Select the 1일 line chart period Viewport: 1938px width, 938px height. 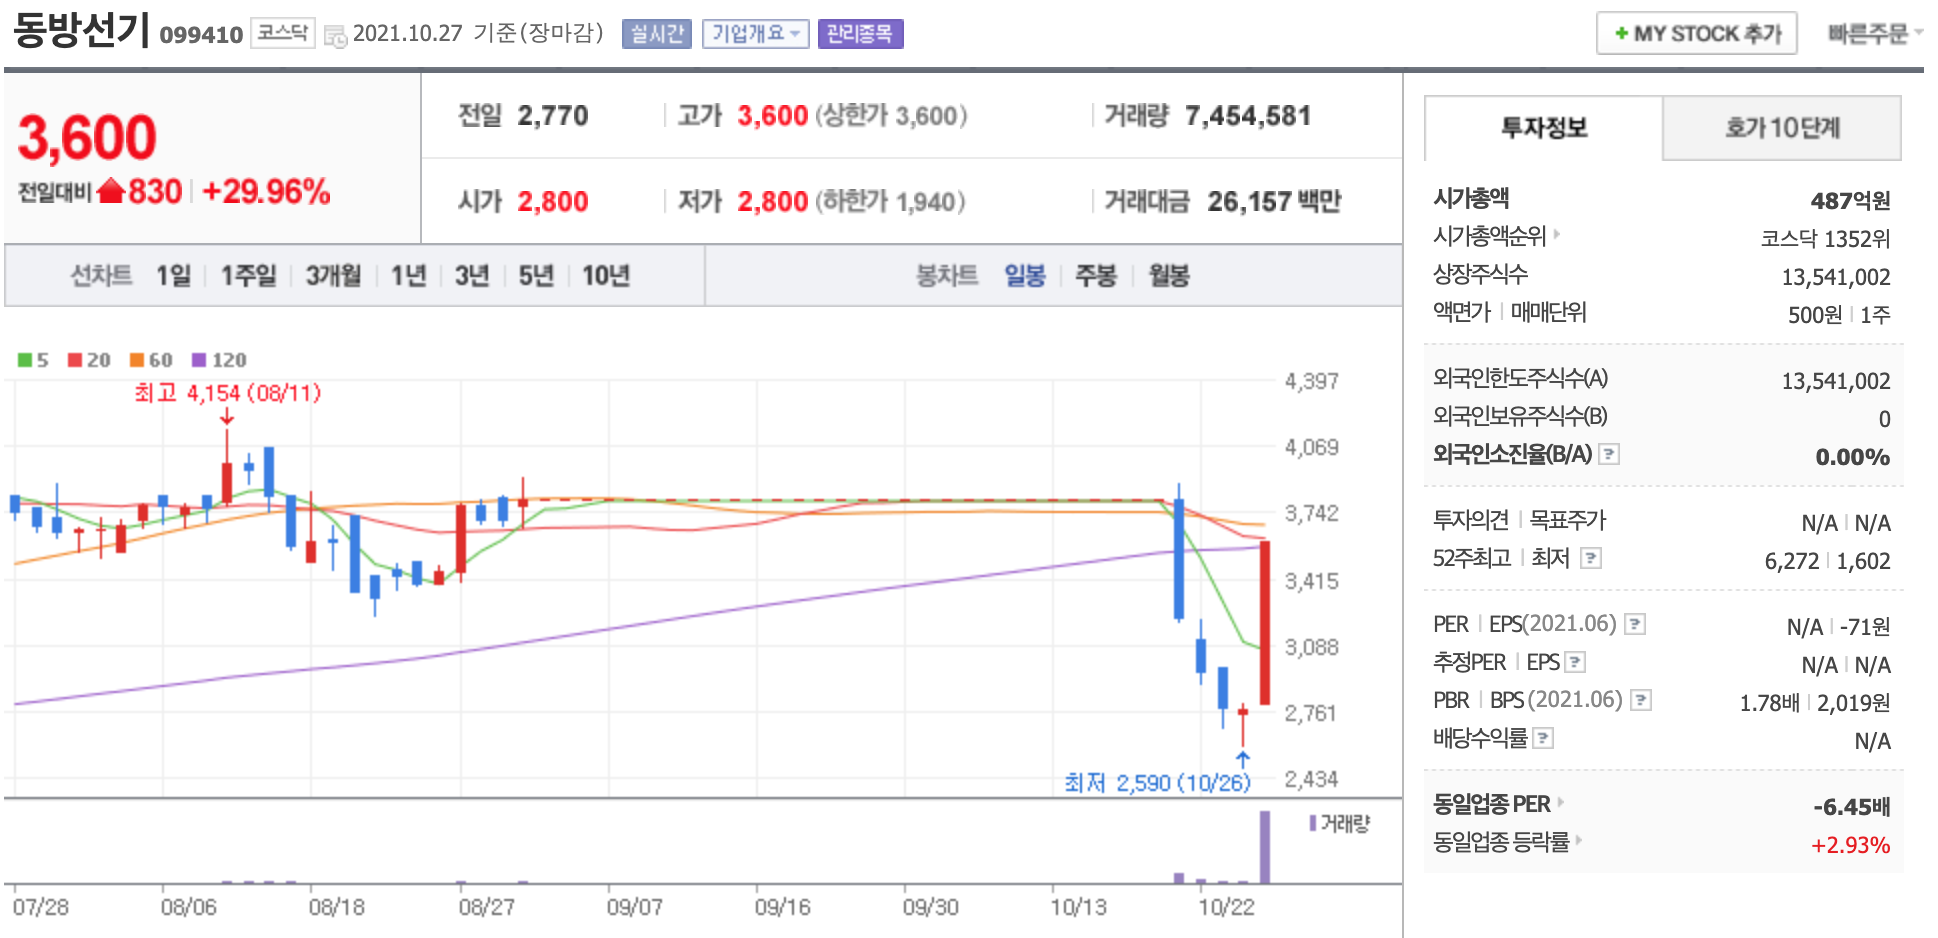[173, 275]
